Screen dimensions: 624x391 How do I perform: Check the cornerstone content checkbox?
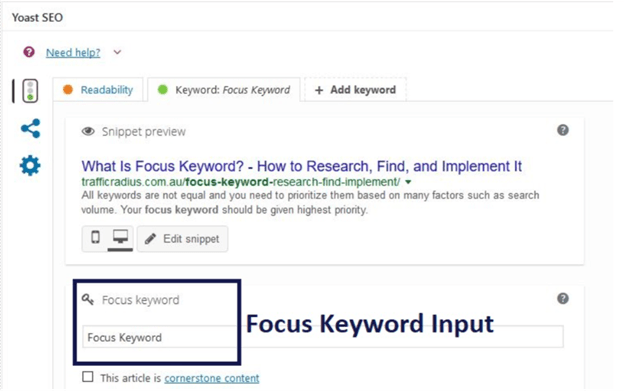[x=88, y=377]
